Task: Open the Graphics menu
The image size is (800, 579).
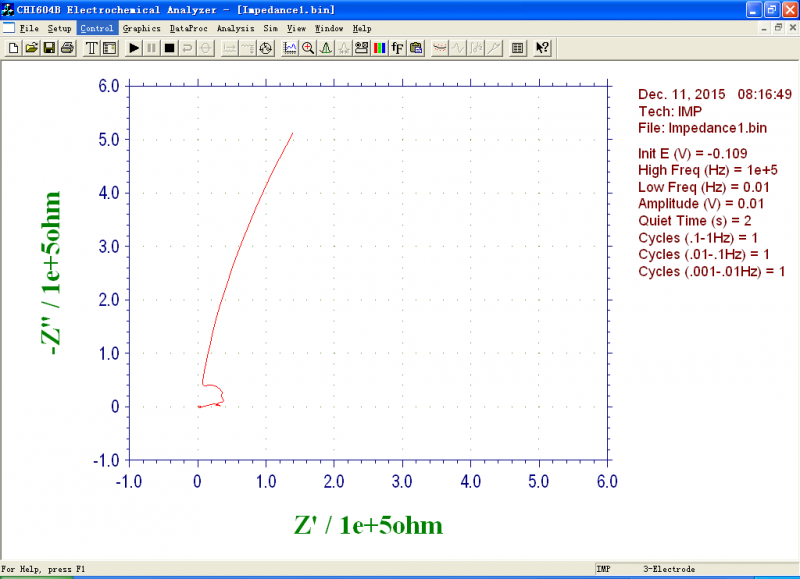Action: pos(141,29)
